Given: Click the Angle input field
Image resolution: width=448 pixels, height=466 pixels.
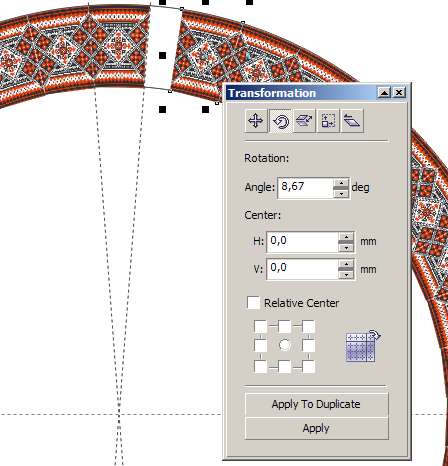Looking at the screenshot, I should pyautogui.click(x=305, y=188).
